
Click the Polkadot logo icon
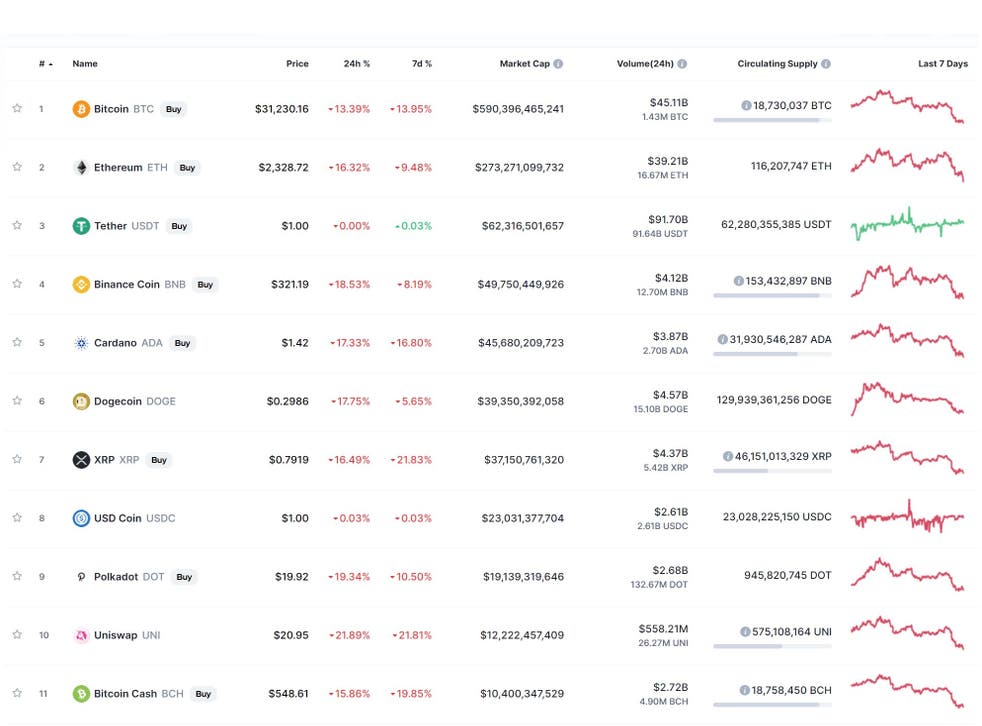tap(81, 576)
